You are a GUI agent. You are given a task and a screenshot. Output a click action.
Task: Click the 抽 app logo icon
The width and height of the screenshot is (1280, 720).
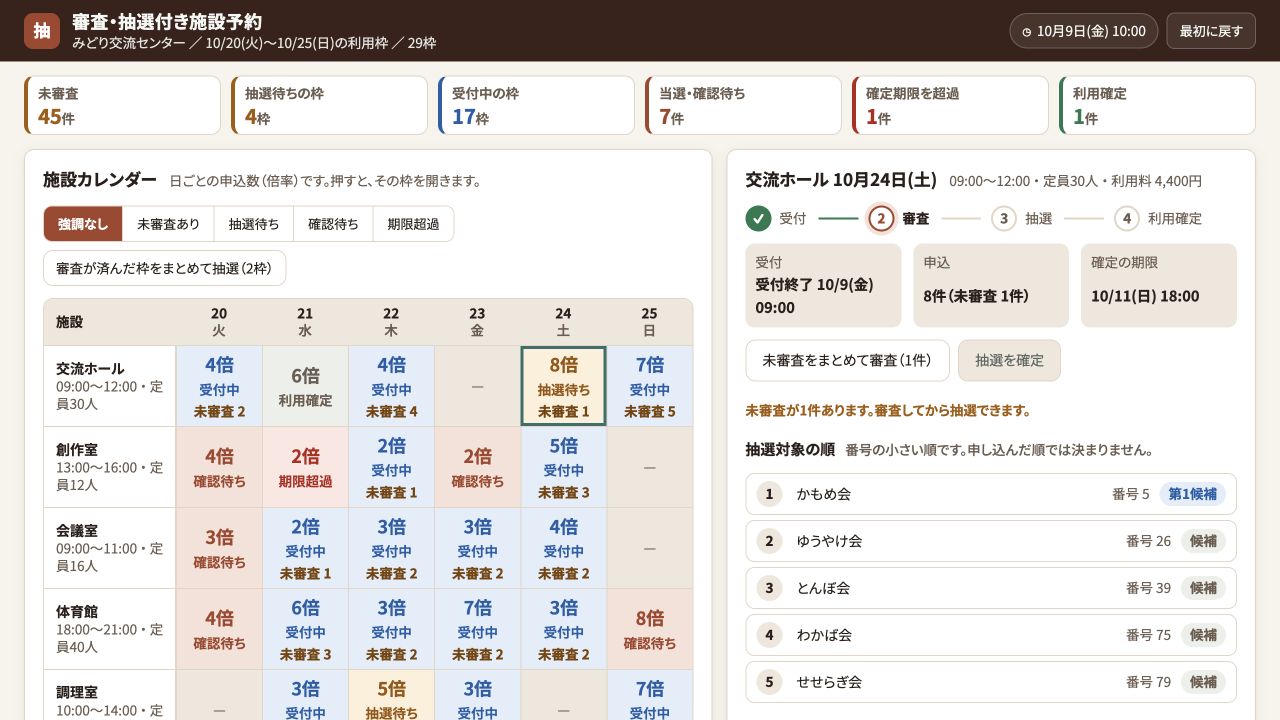[x=42, y=31]
